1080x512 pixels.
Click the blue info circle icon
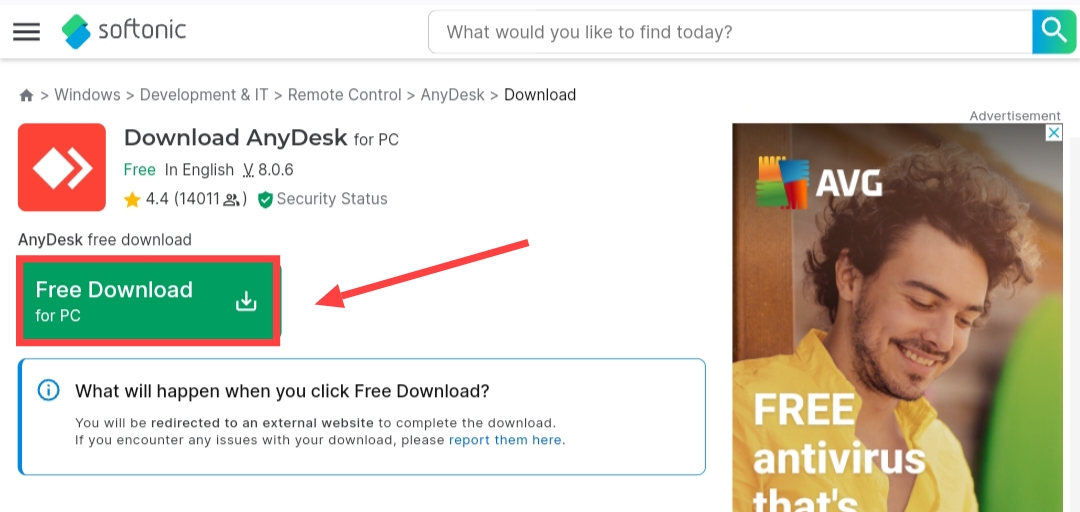48,390
